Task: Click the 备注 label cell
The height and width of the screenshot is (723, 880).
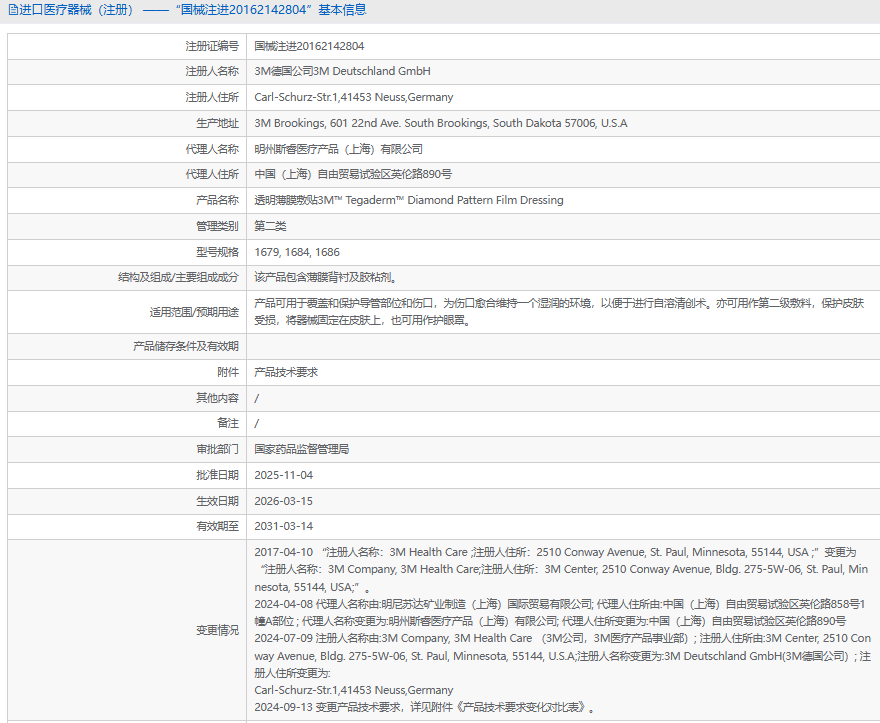Action: [x=127, y=423]
